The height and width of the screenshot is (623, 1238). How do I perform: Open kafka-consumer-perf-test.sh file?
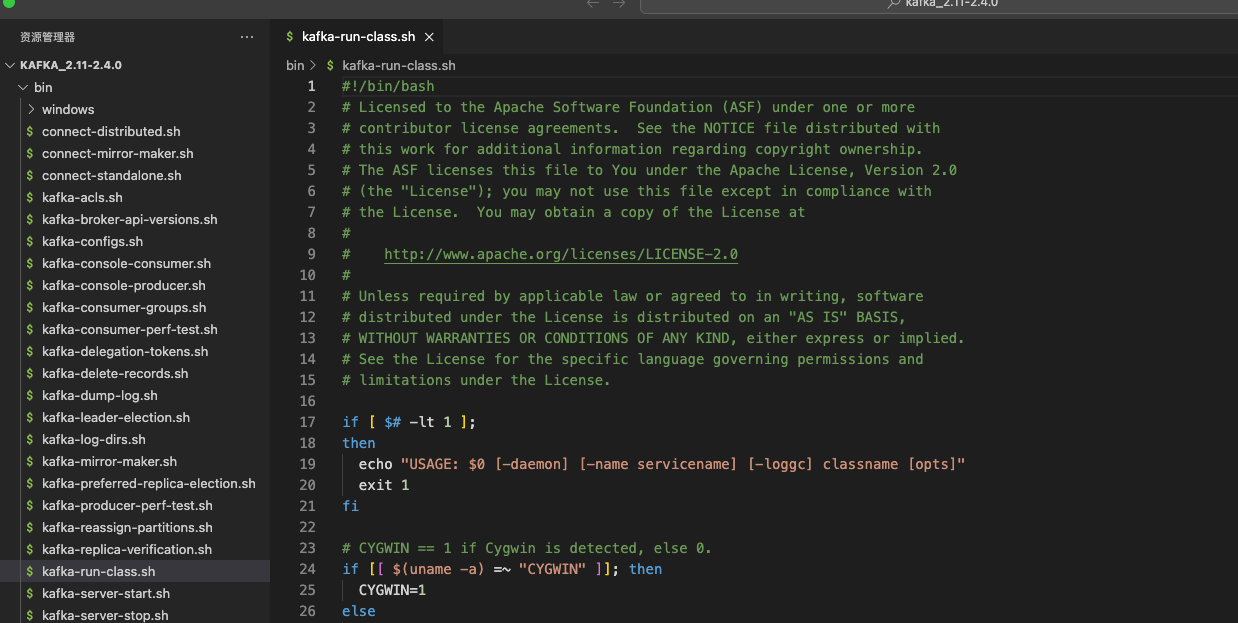pyautogui.click(x=130, y=330)
